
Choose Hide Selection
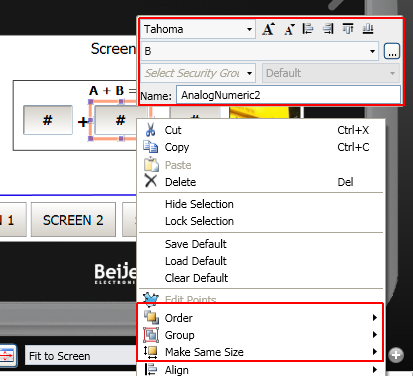[261, 204]
